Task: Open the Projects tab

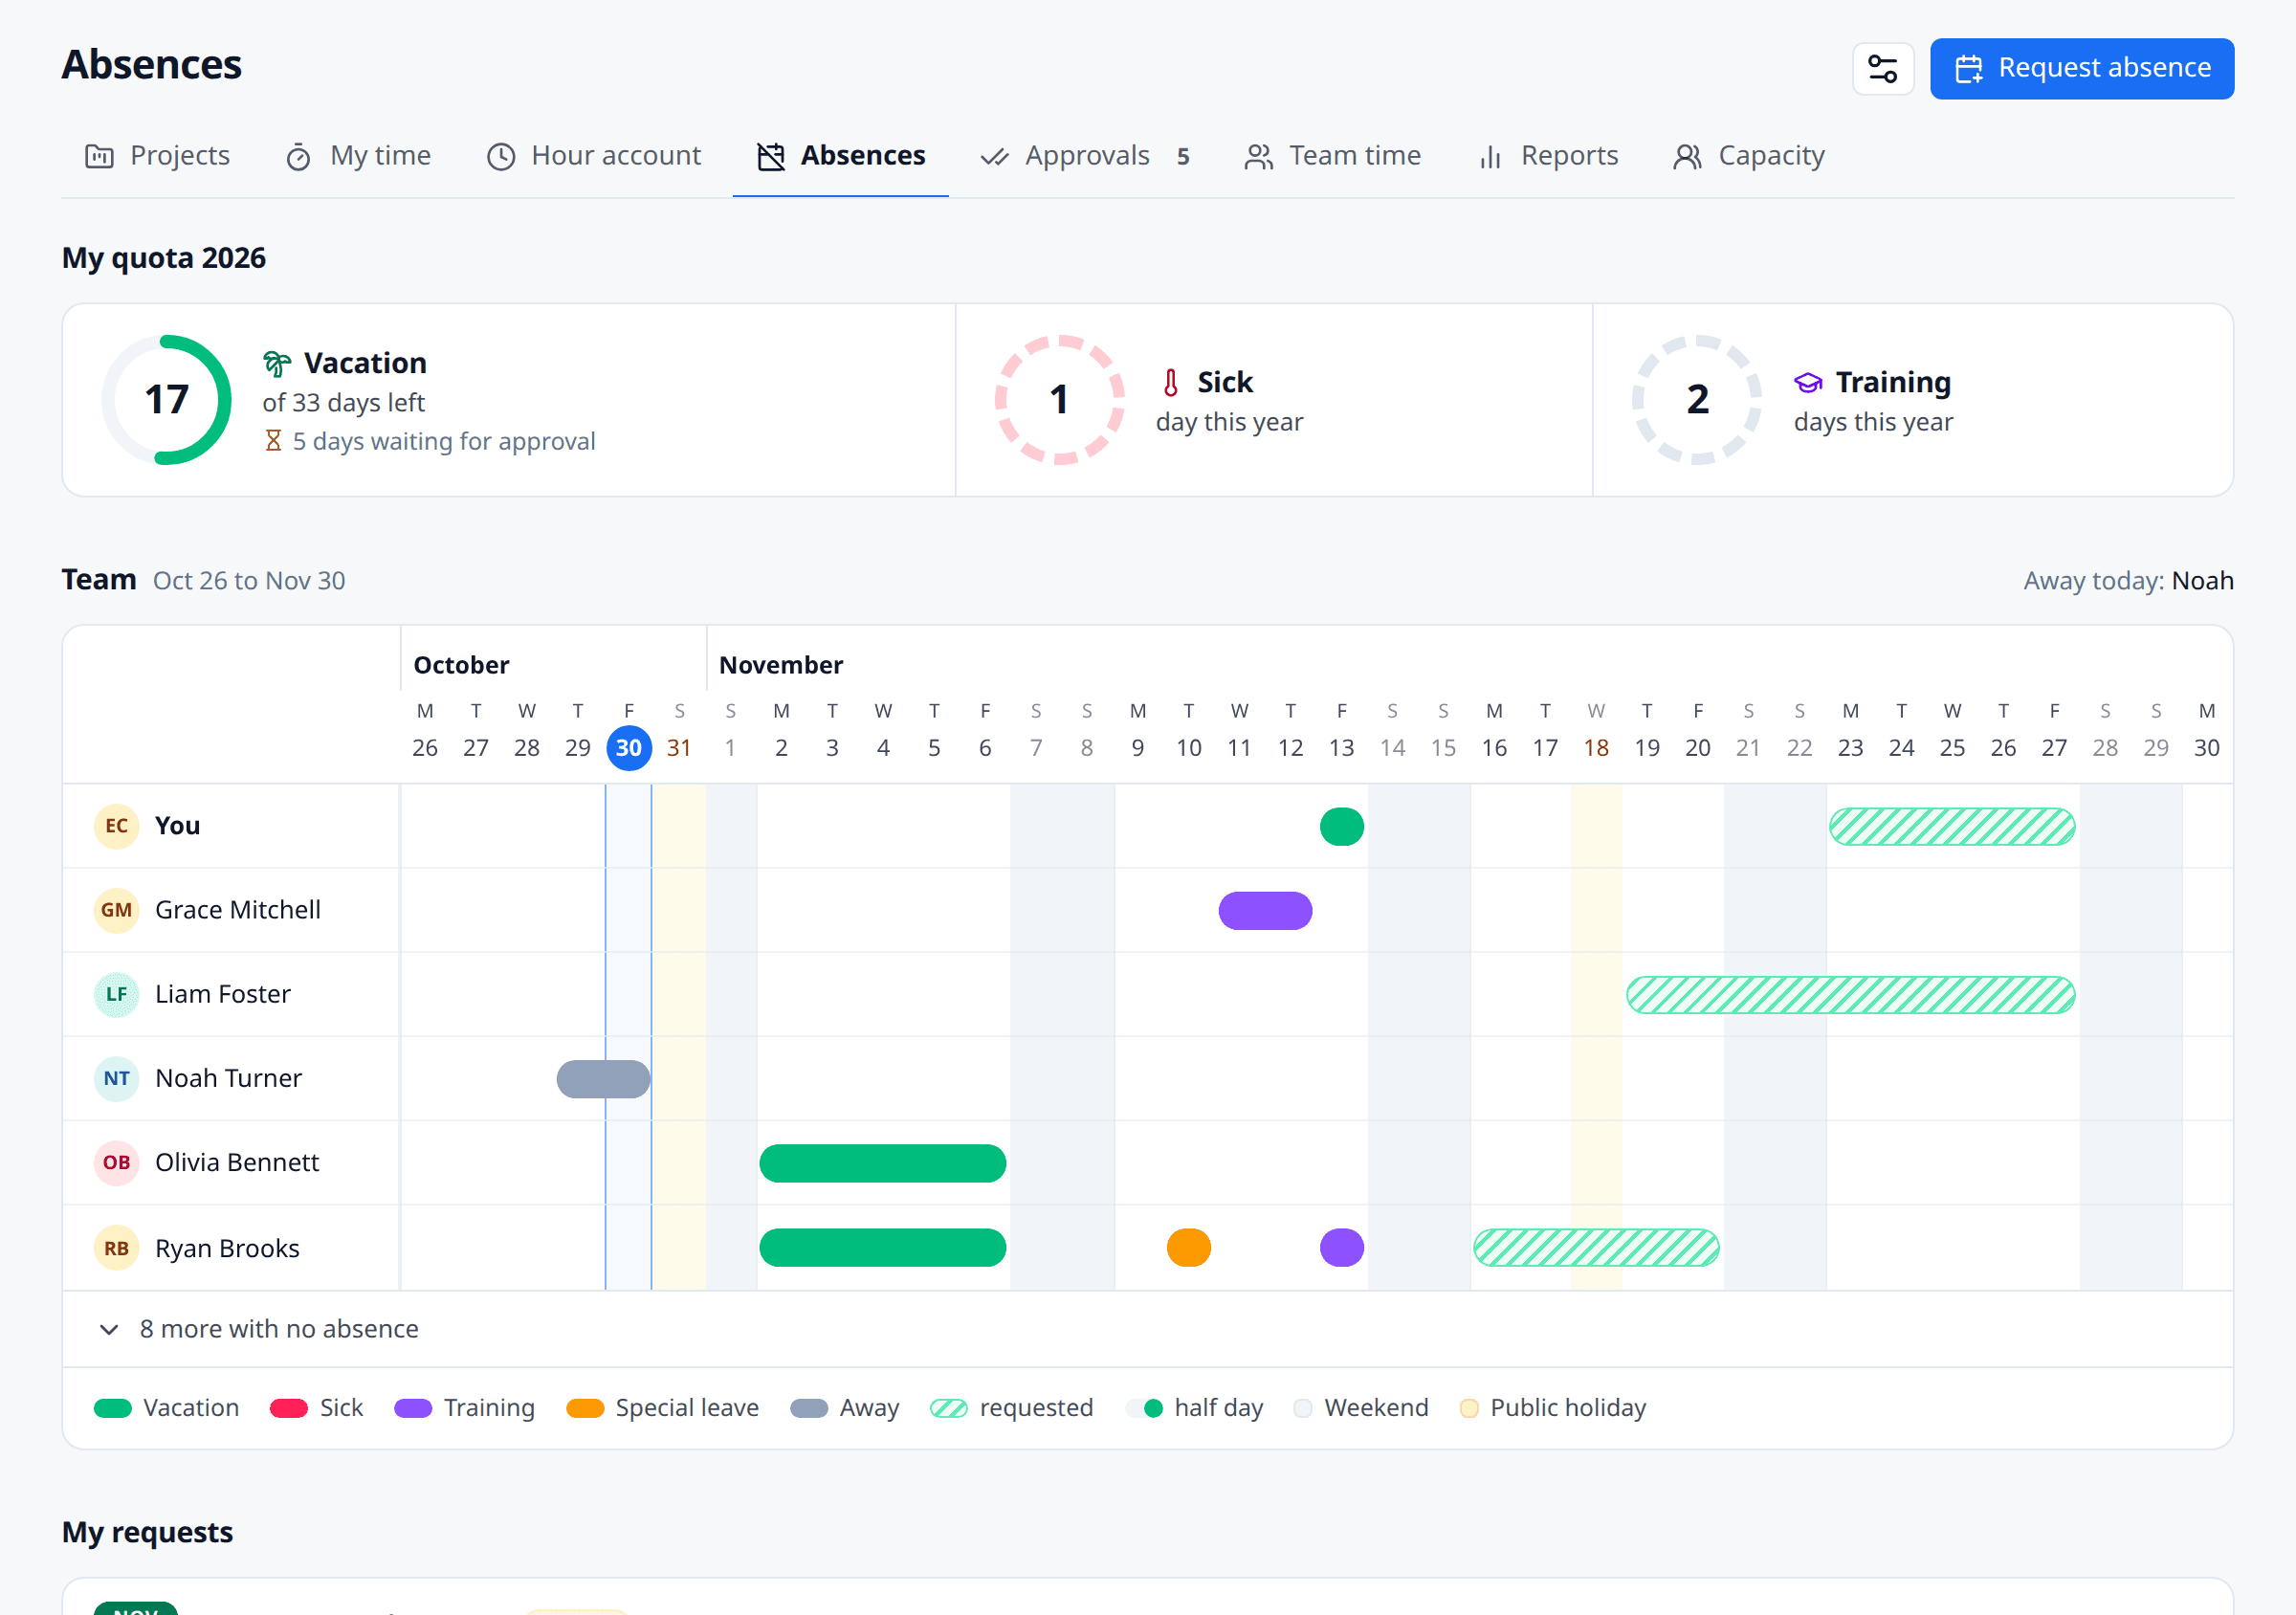Action: point(158,156)
